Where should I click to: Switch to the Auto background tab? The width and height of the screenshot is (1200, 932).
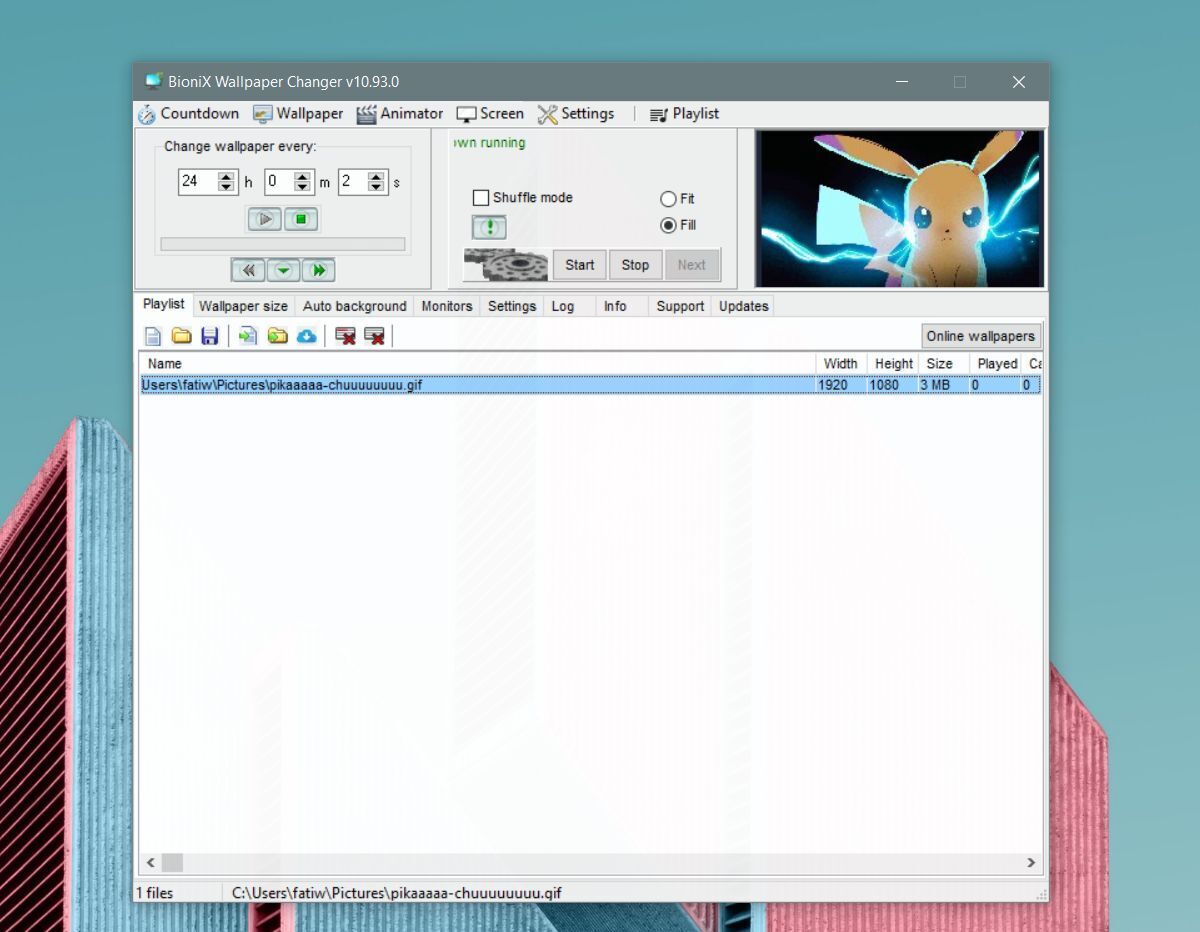pos(354,306)
